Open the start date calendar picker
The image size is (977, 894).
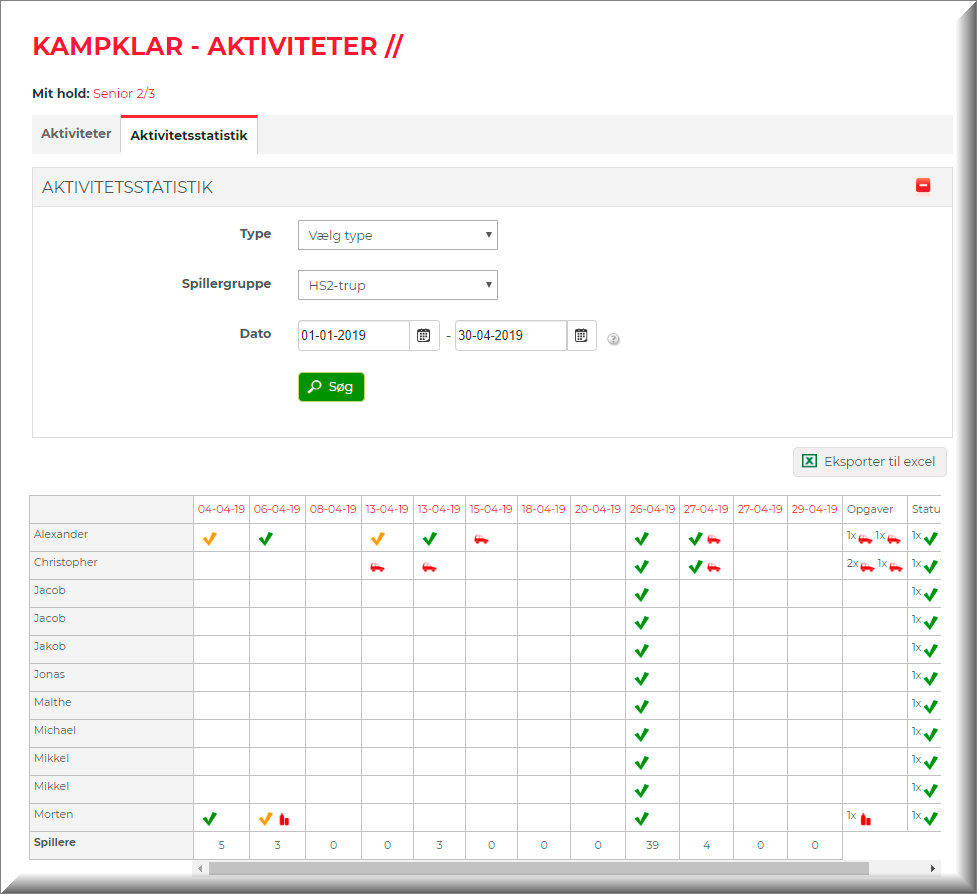coord(424,336)
